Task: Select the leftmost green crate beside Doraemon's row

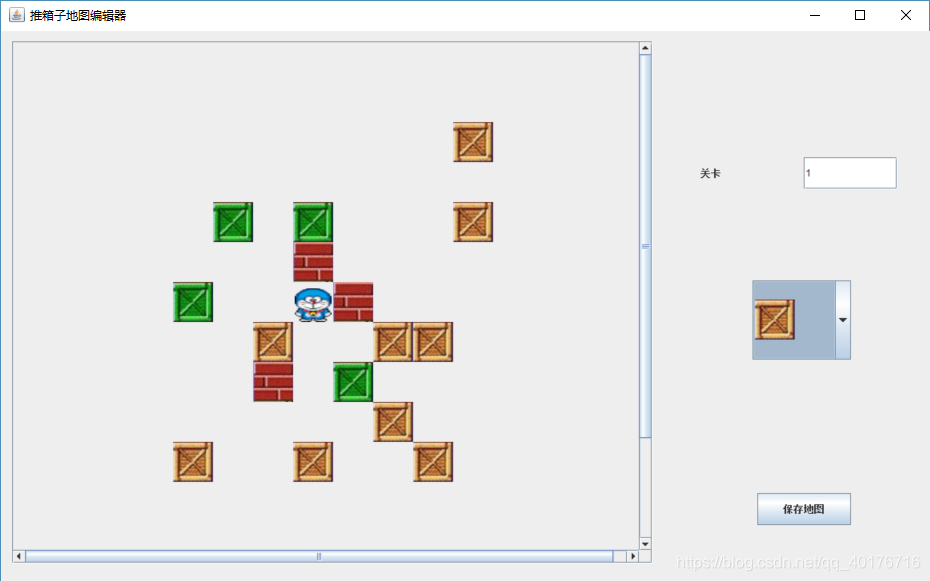Action: coord(193,302)
